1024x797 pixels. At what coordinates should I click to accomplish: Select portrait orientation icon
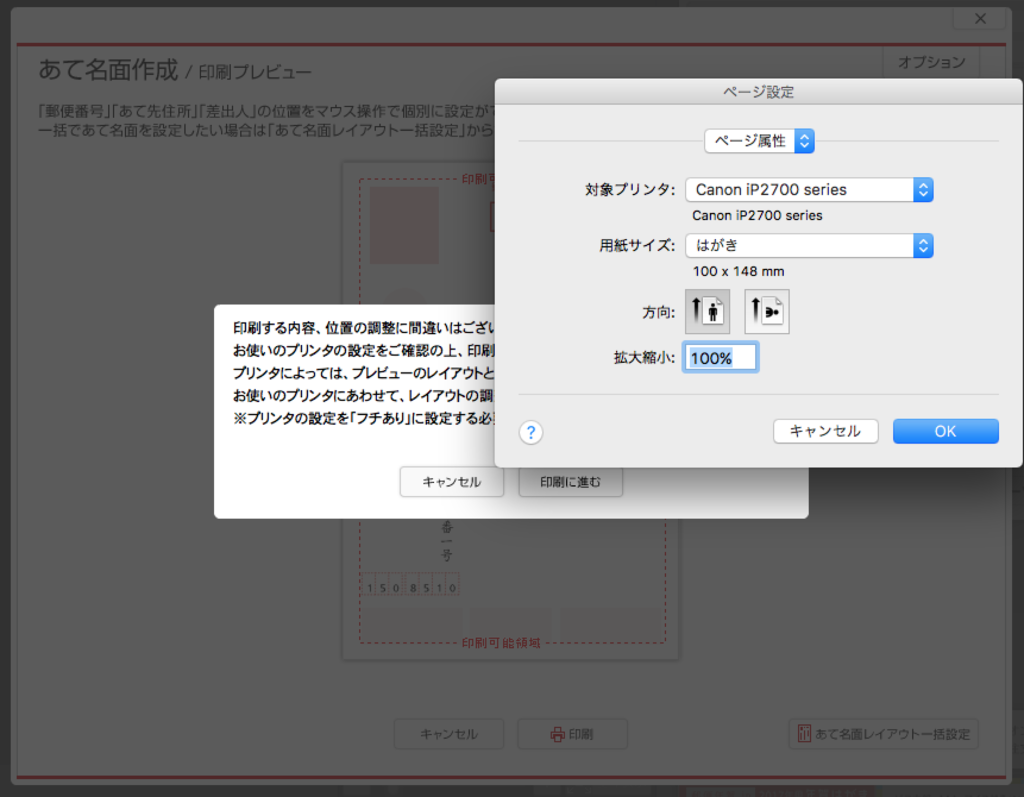pyautogui.click(x=707, y=312)
